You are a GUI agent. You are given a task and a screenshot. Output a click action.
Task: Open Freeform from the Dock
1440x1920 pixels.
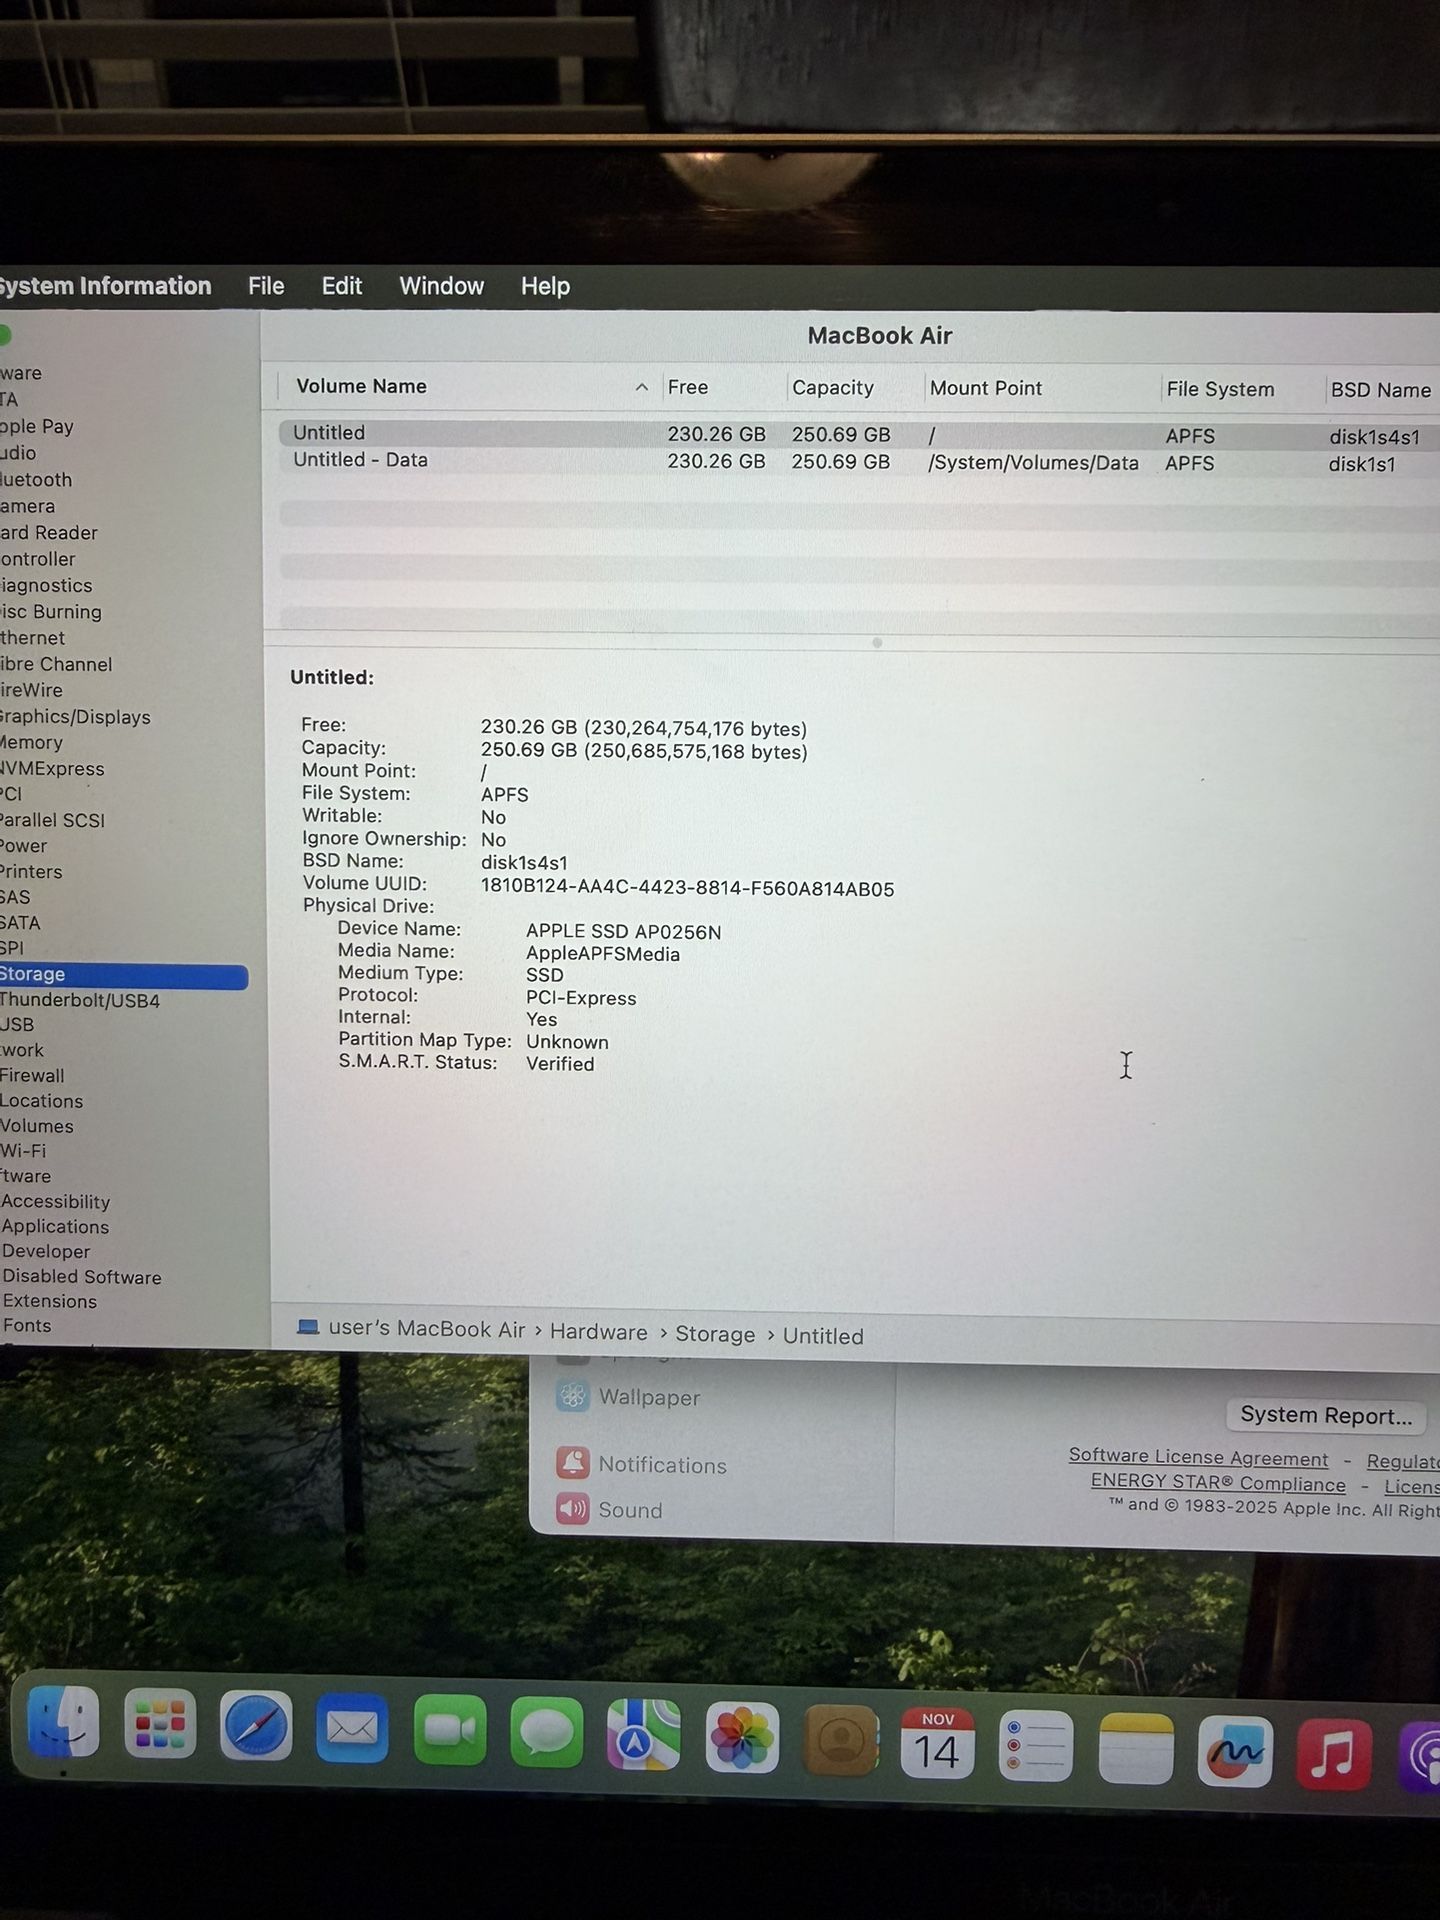pyautogui.click(x=1235, y=1752)
